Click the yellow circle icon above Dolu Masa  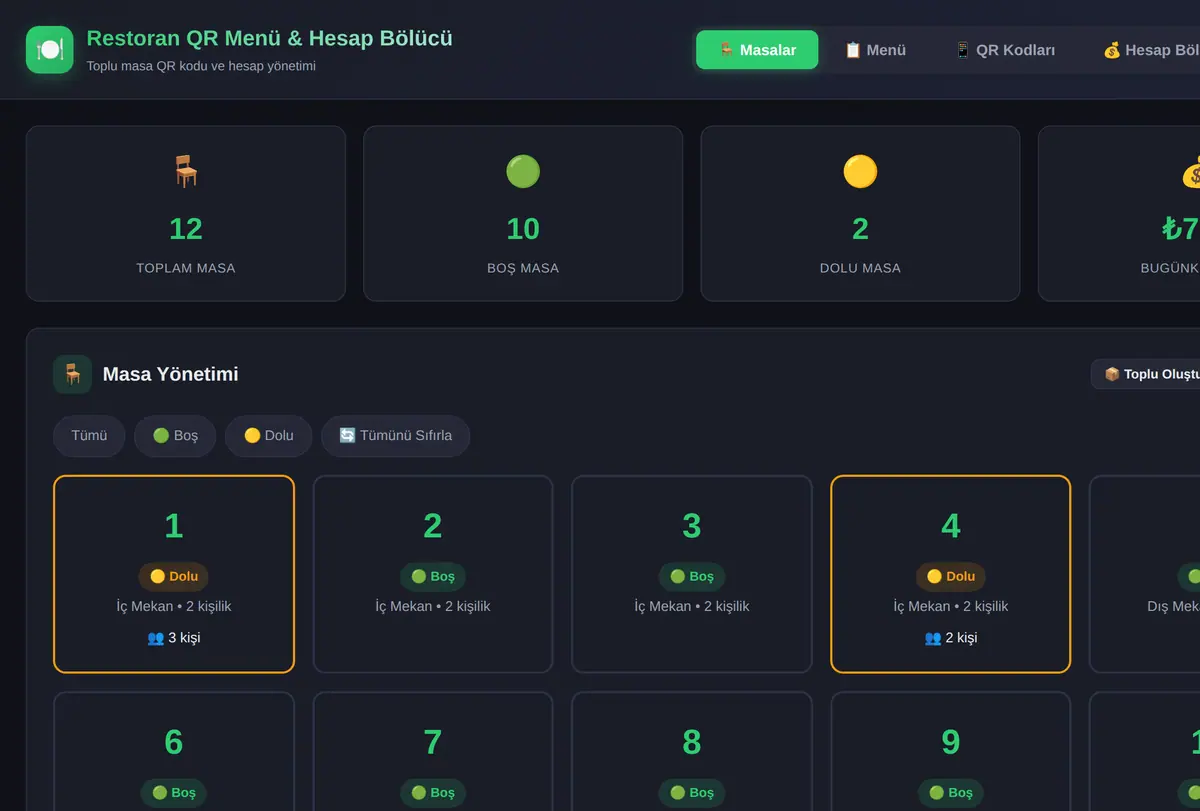[860, 172]
